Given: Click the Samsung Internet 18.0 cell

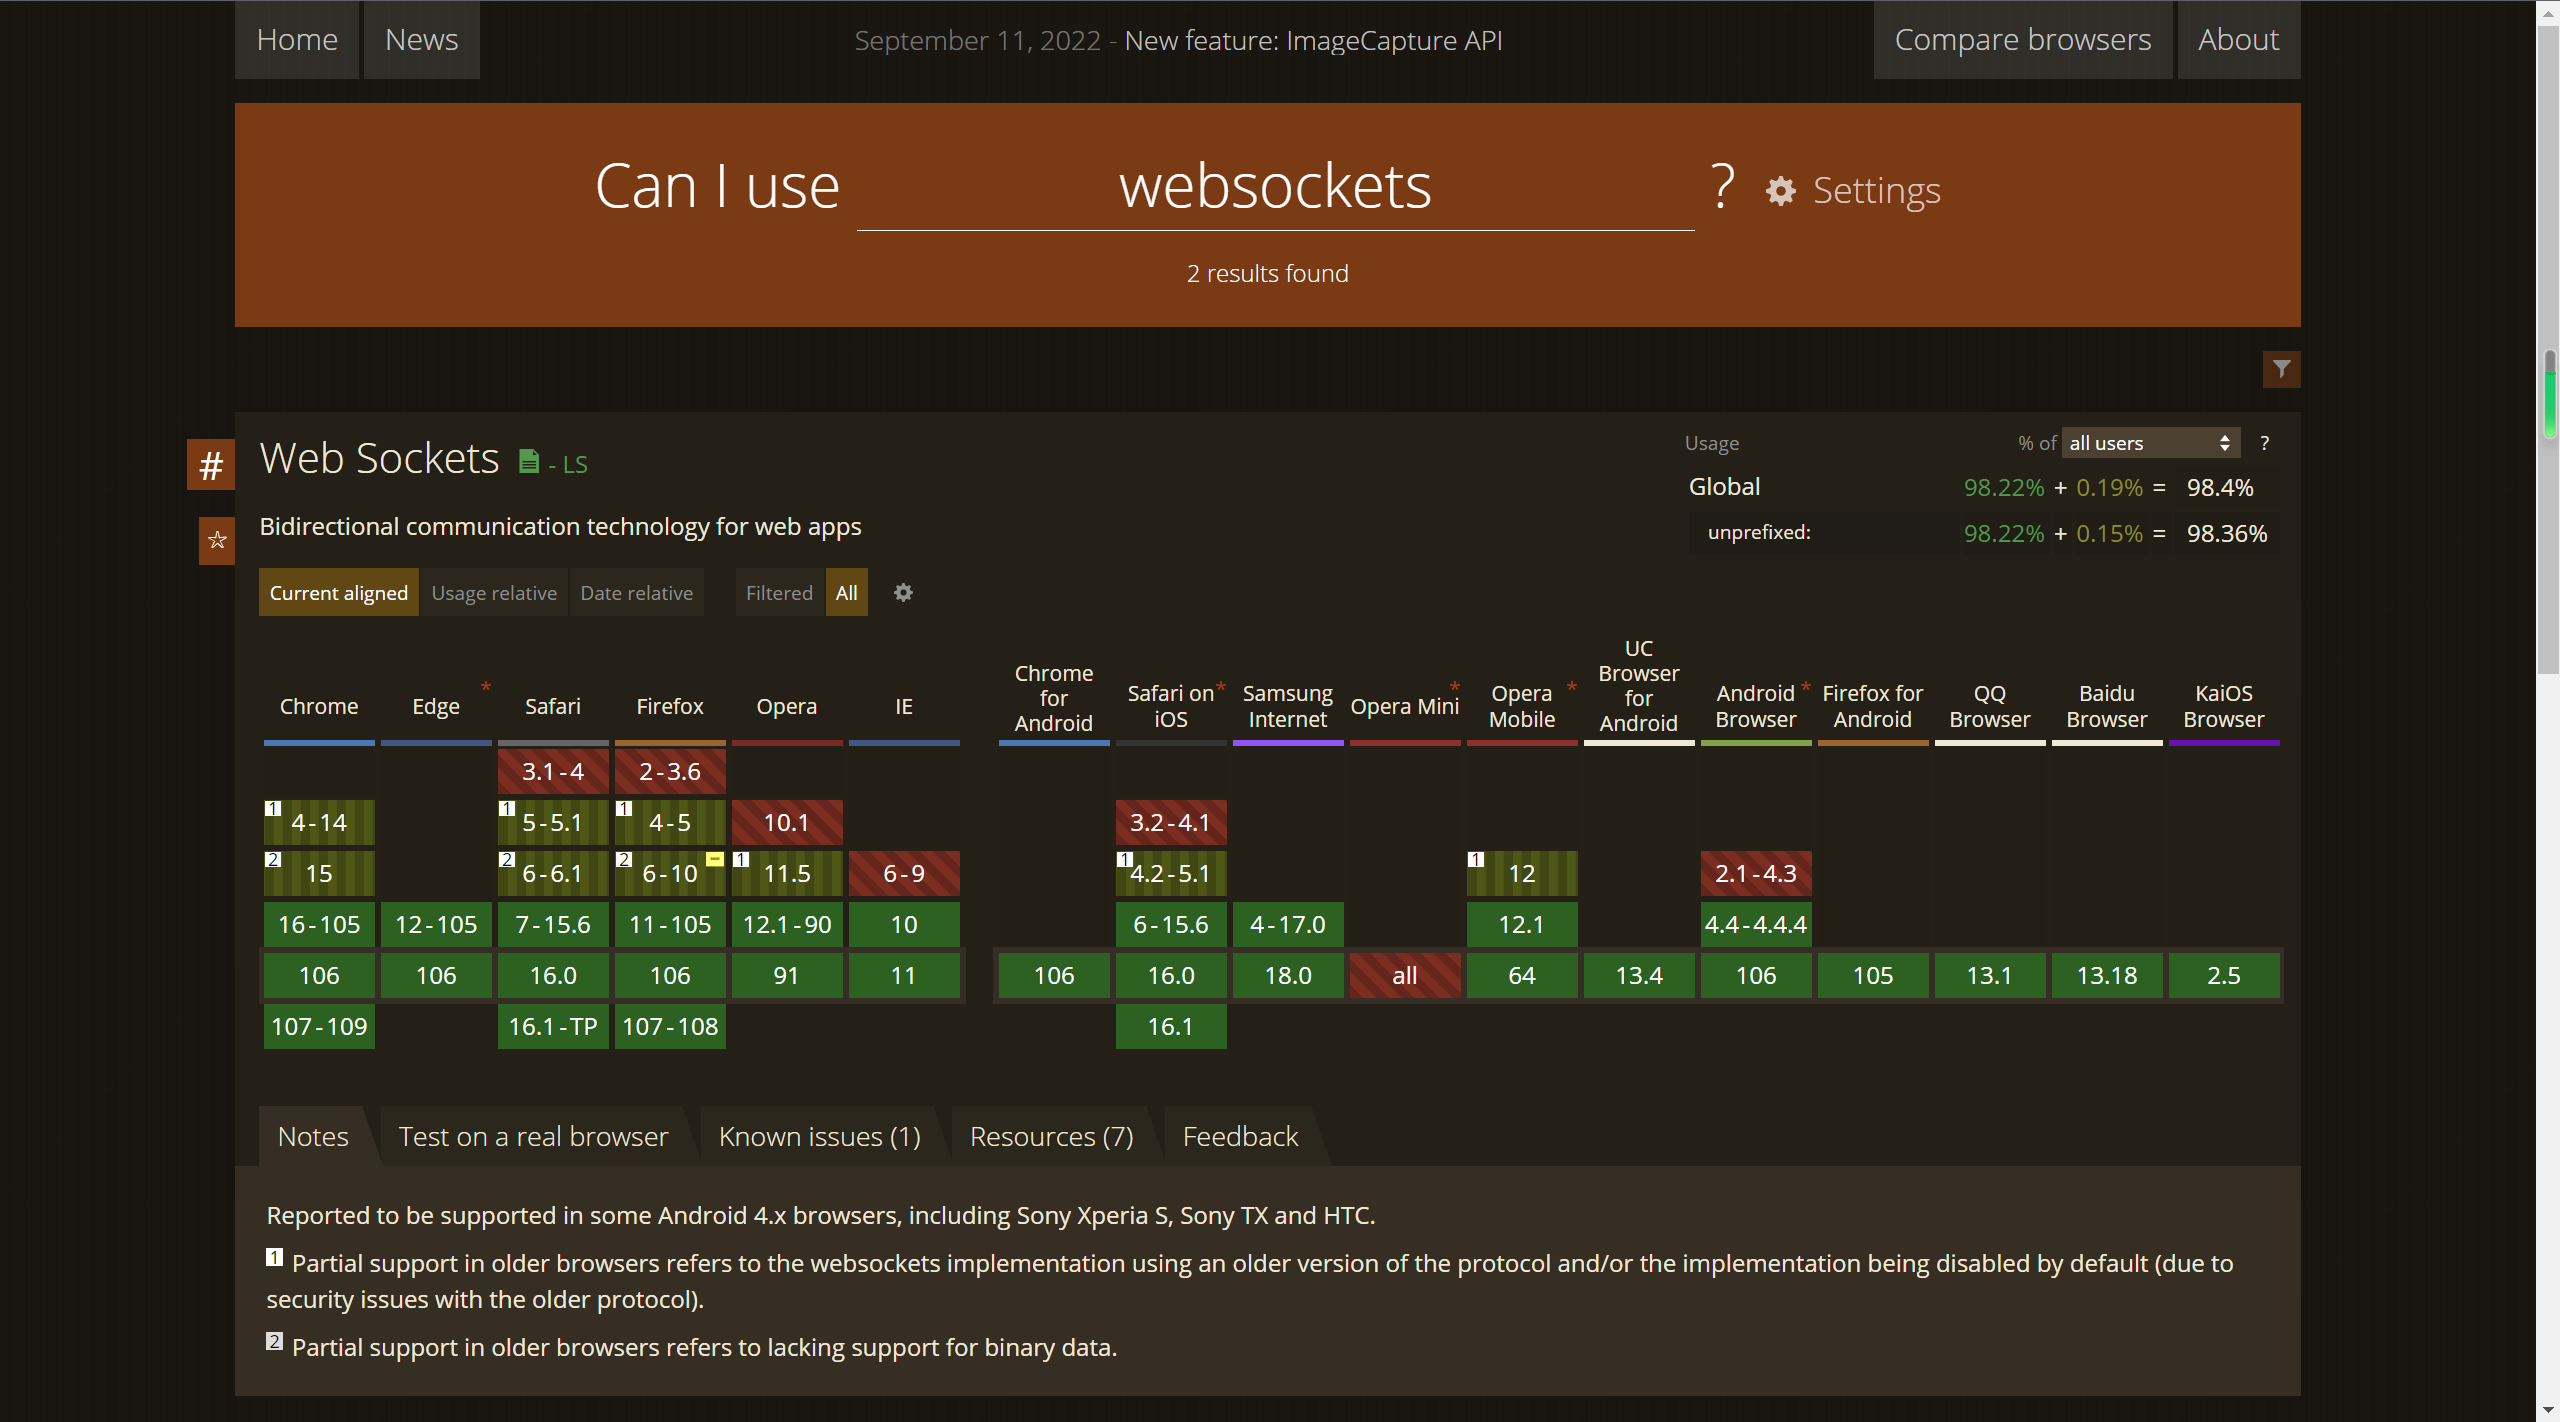Looking at the screenshot, I should click(1288, 976).
